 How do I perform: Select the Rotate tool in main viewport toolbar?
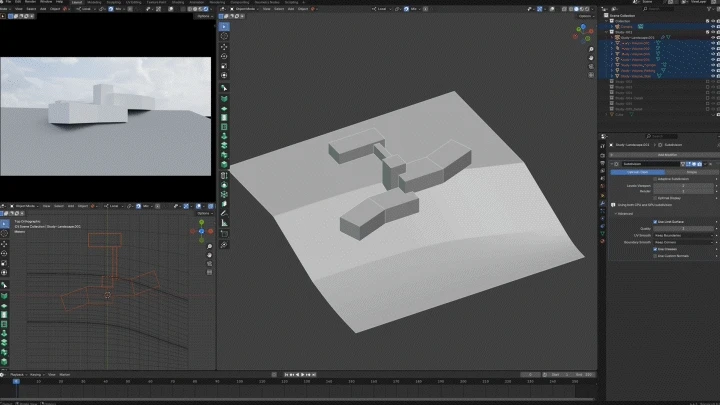point(224,56)
